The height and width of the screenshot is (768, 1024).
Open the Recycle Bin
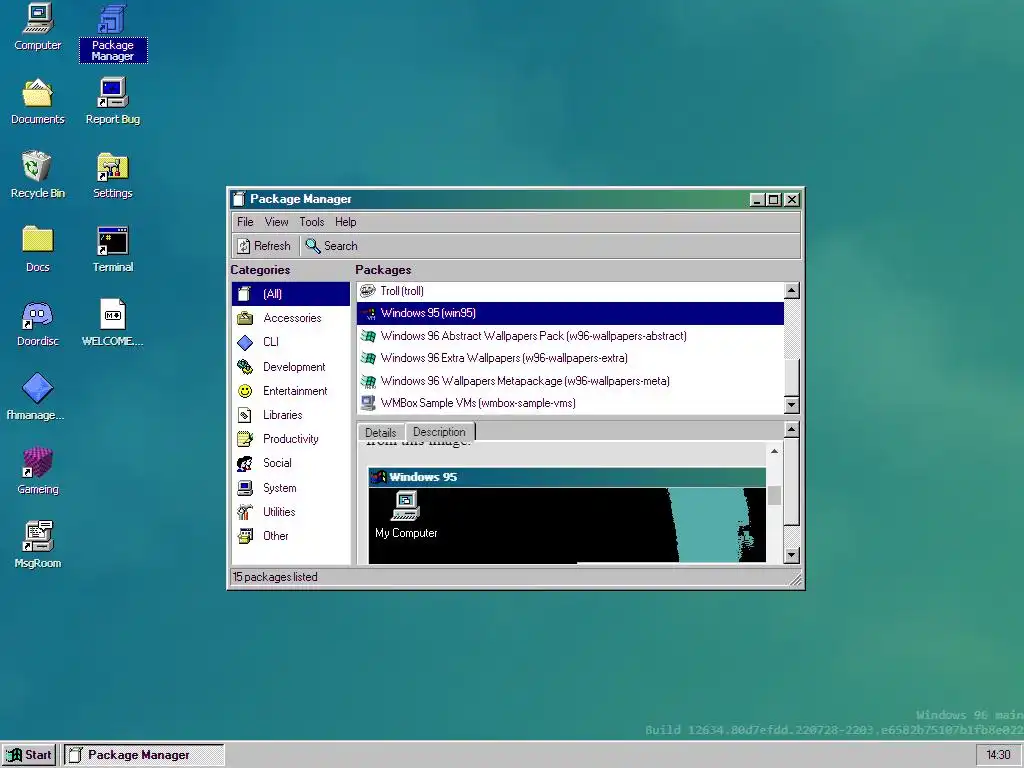click(x=38, y=175)
